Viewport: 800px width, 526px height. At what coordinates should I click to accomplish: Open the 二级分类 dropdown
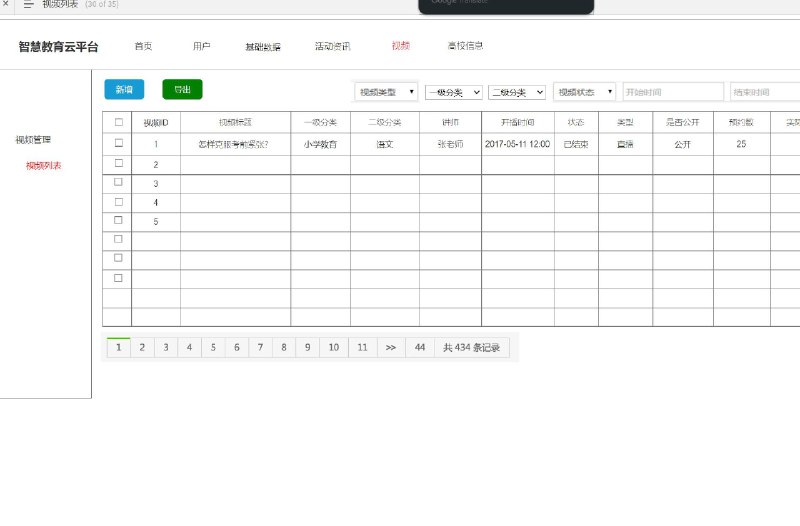[x=517, y=92]
